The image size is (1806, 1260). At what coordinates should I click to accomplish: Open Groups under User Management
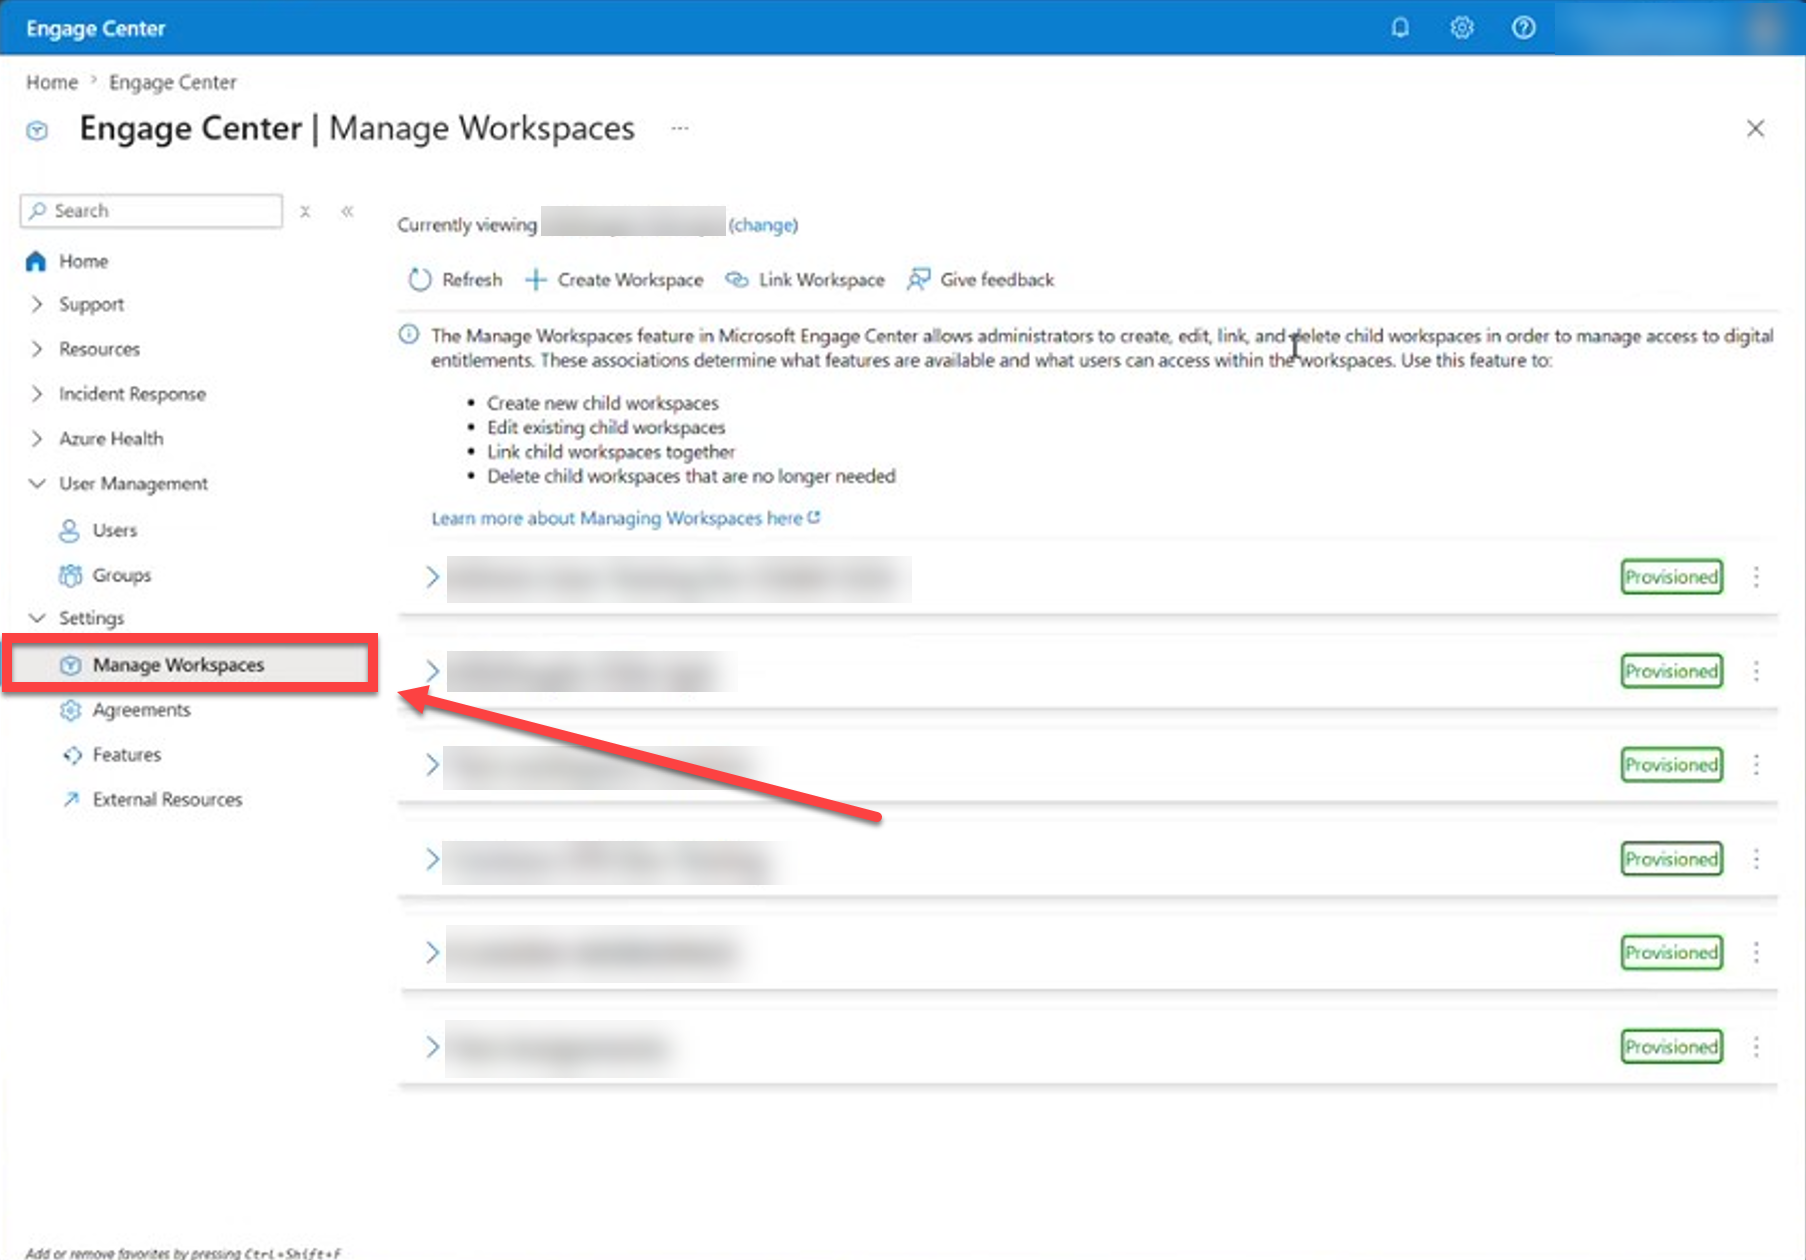[x=121, y=575]
